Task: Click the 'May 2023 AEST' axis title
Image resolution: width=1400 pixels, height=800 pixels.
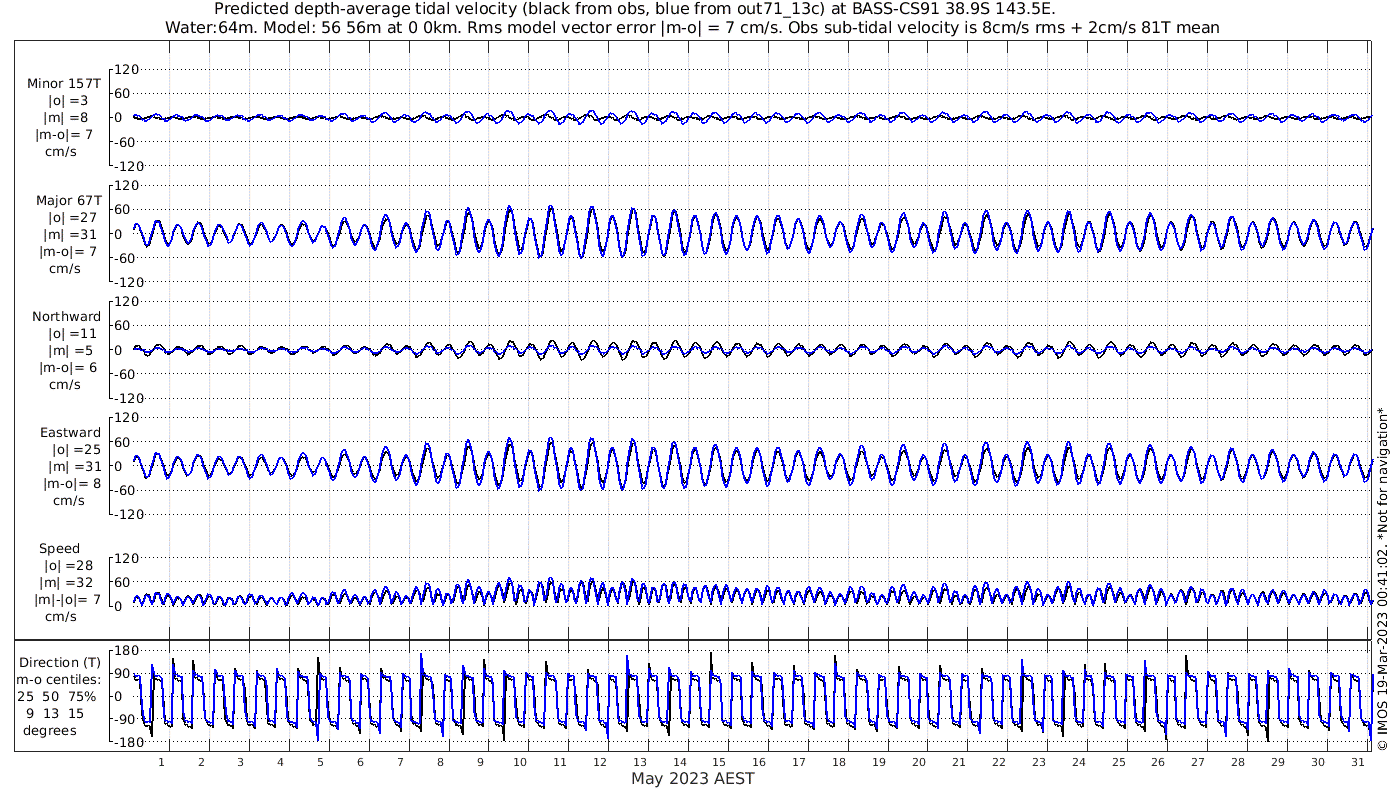Action: click(692, 779)
